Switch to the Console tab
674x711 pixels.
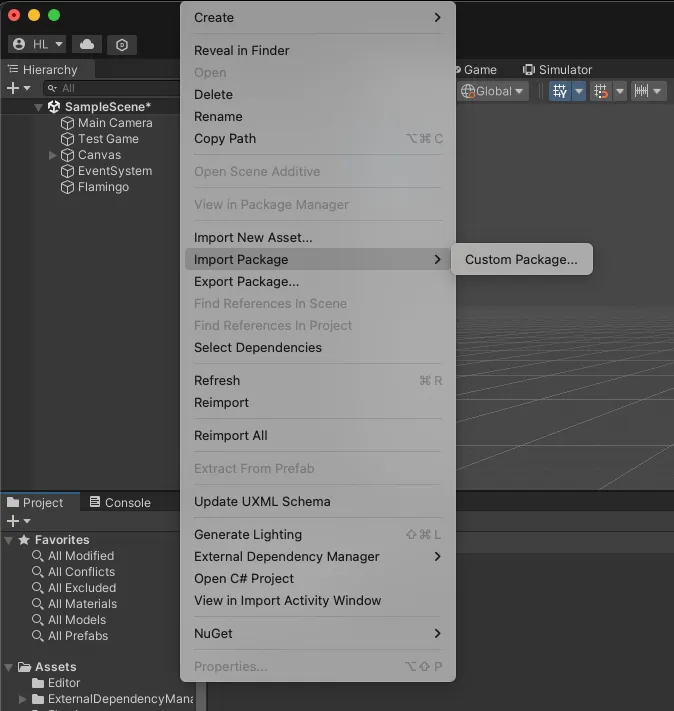pos(121,502)
